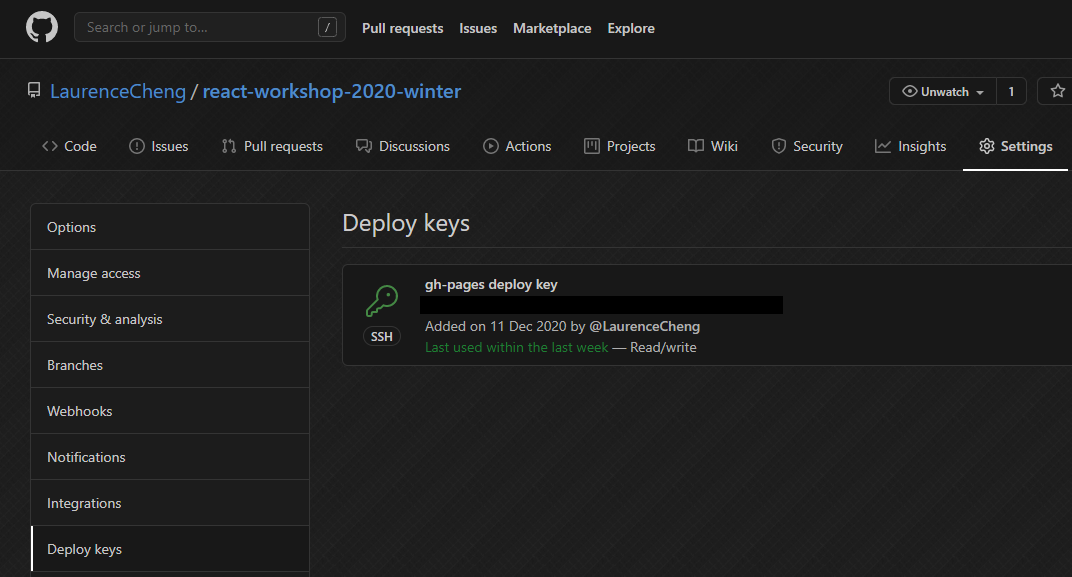This screenshot has width=1072, height=577.
Task: Click the Added on 11 Dec 2020 text
Action: click(496, 326)
